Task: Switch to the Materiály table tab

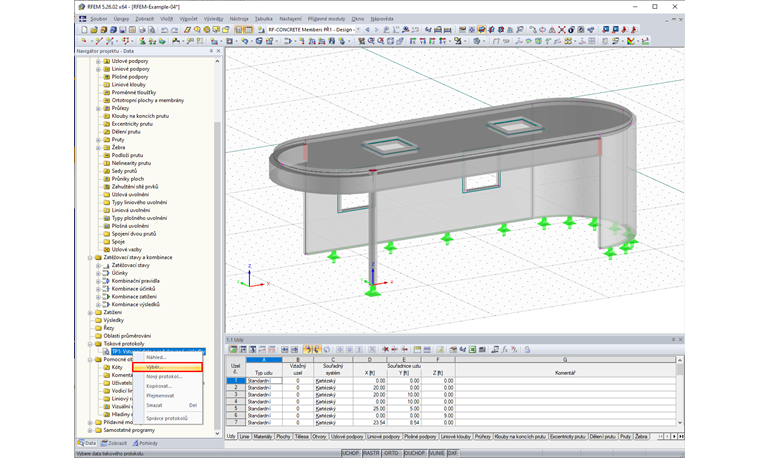Action: [262, 437]
